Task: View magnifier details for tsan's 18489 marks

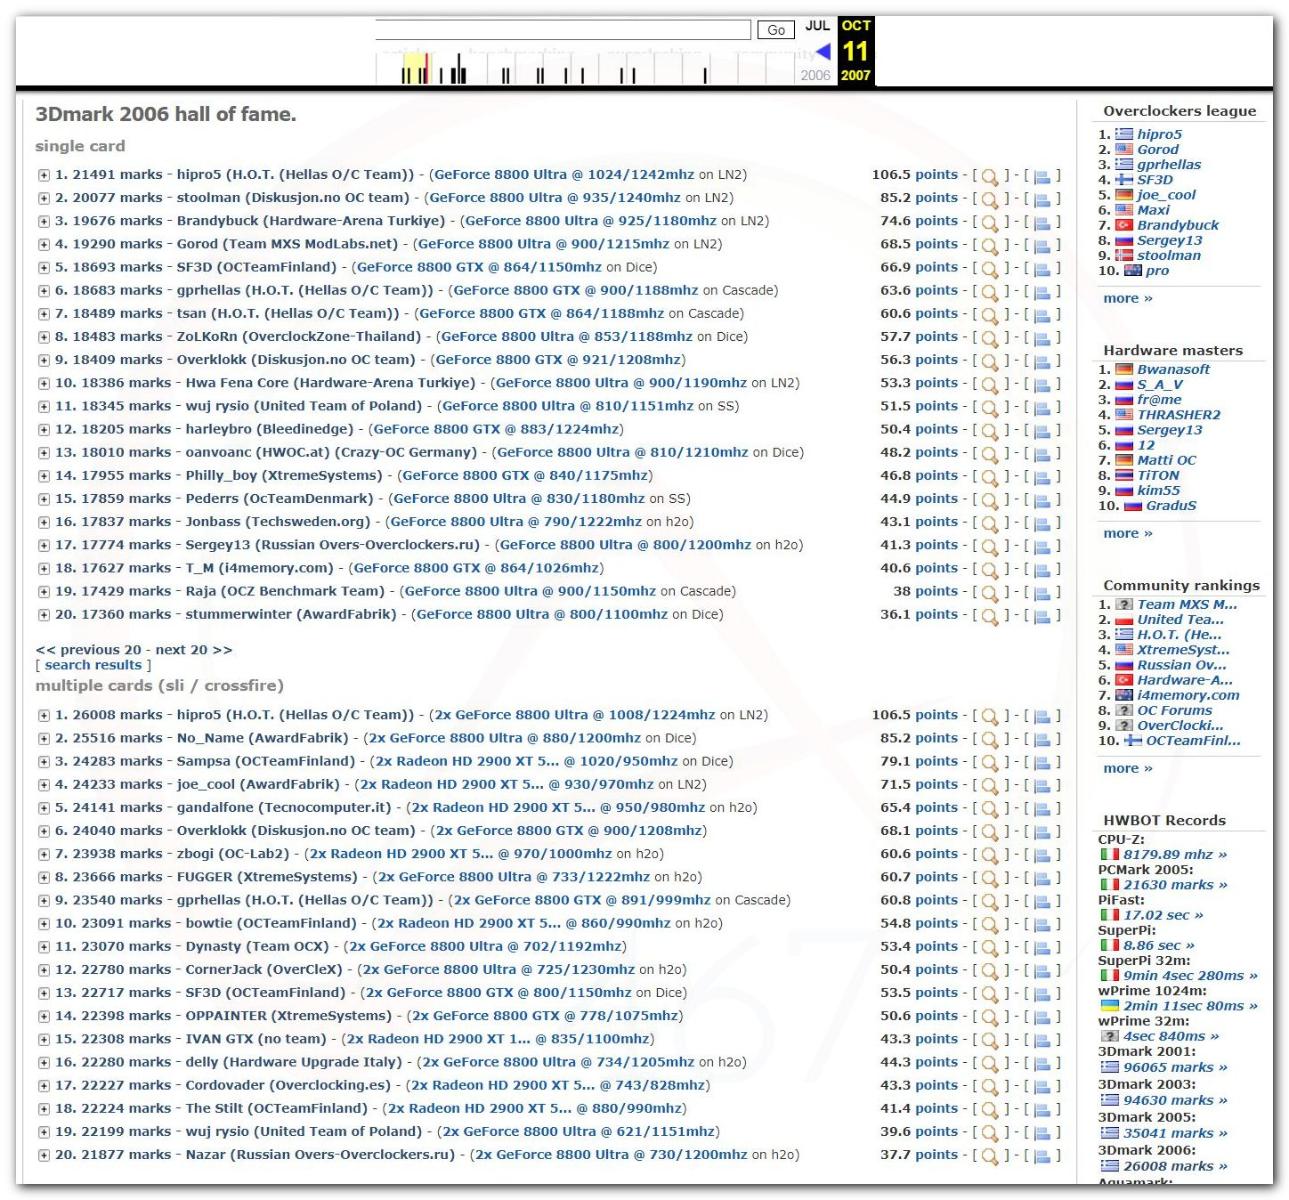Action: pos(989,315)
